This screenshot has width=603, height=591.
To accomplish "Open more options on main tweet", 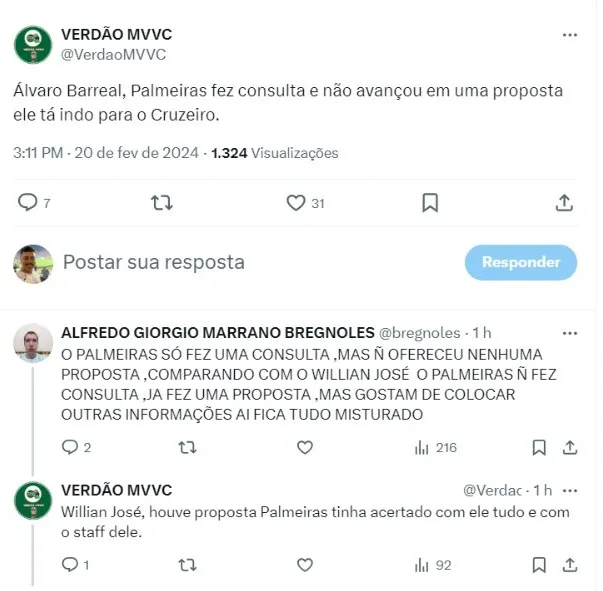I will pyautogui.click(x=570, y=35).
